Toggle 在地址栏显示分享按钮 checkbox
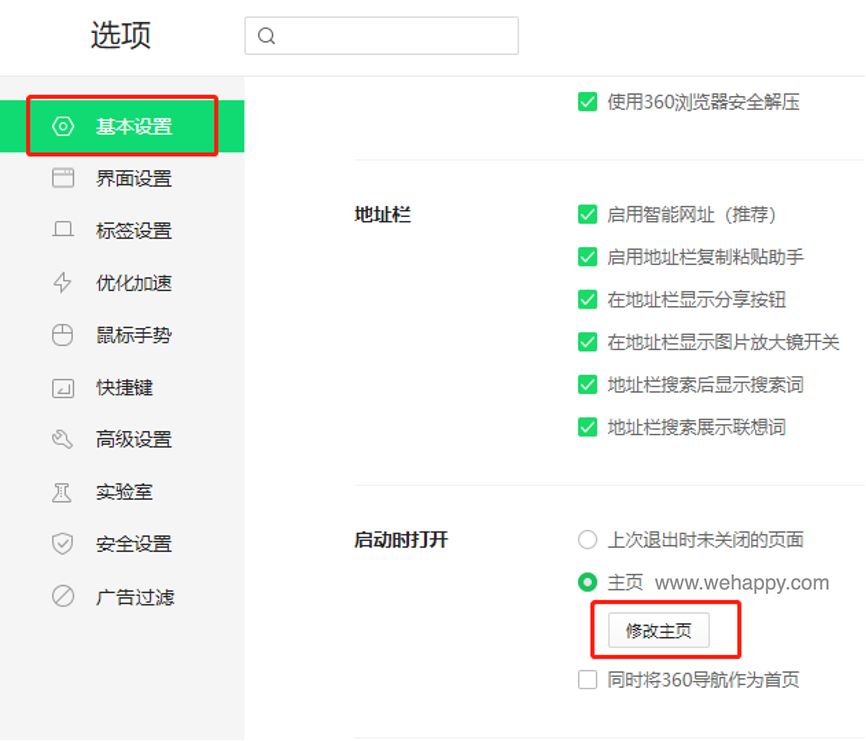866x741 pixels. point(587,300)
